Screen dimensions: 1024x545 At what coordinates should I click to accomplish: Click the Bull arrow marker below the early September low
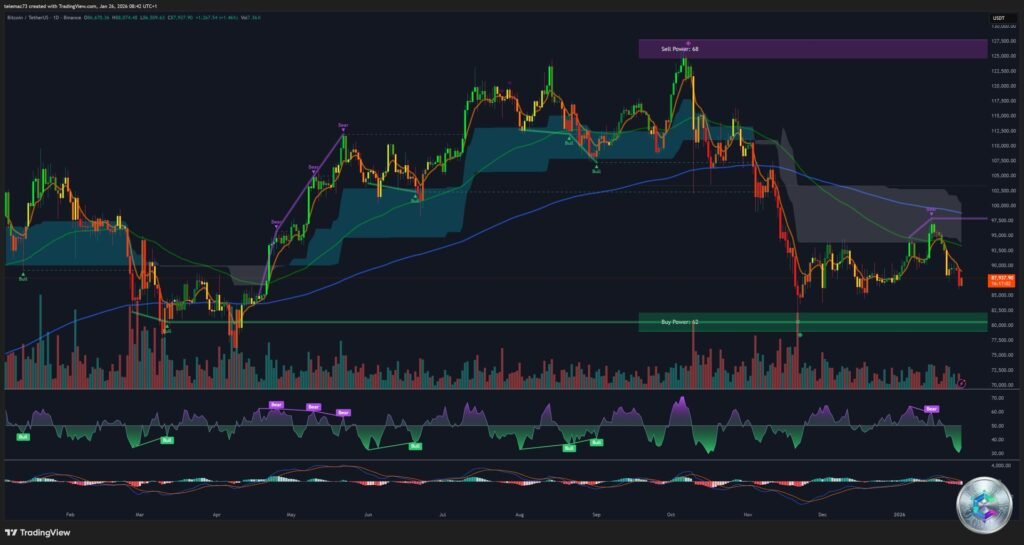[597, 170]
